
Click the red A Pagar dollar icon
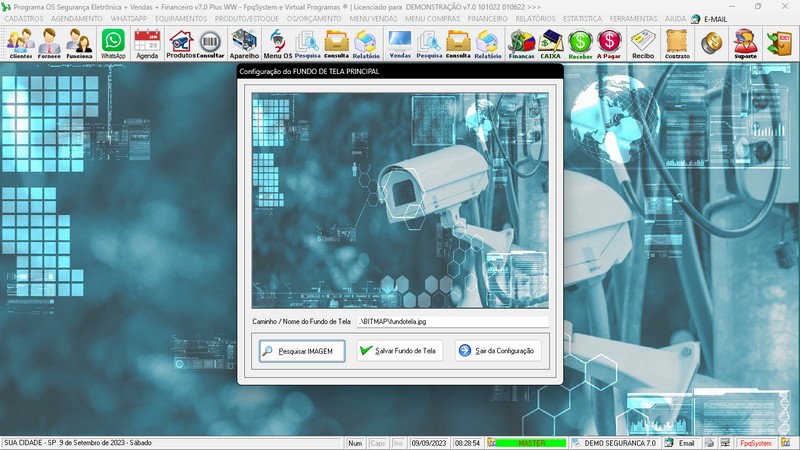click(x=609, y=43)
